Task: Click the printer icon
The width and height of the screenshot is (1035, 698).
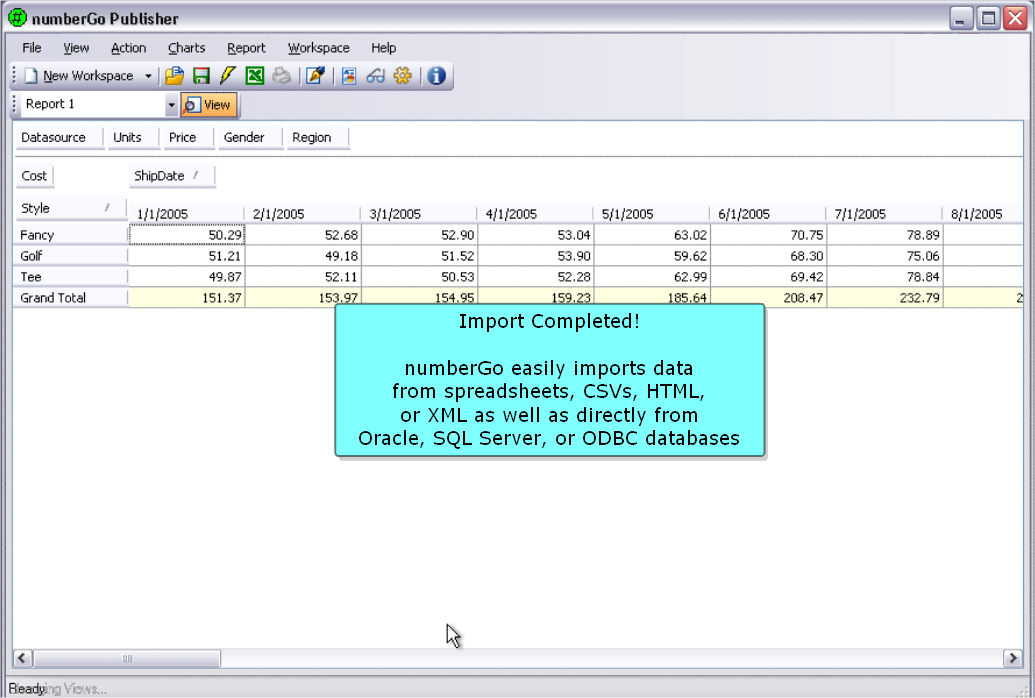Action: pyautogui.click(x=282, y=76)
